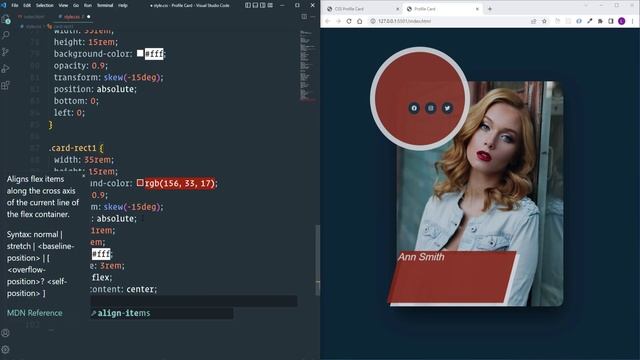
Task: Open browser Extensions puzzle icon
Action: click(600, 21)
